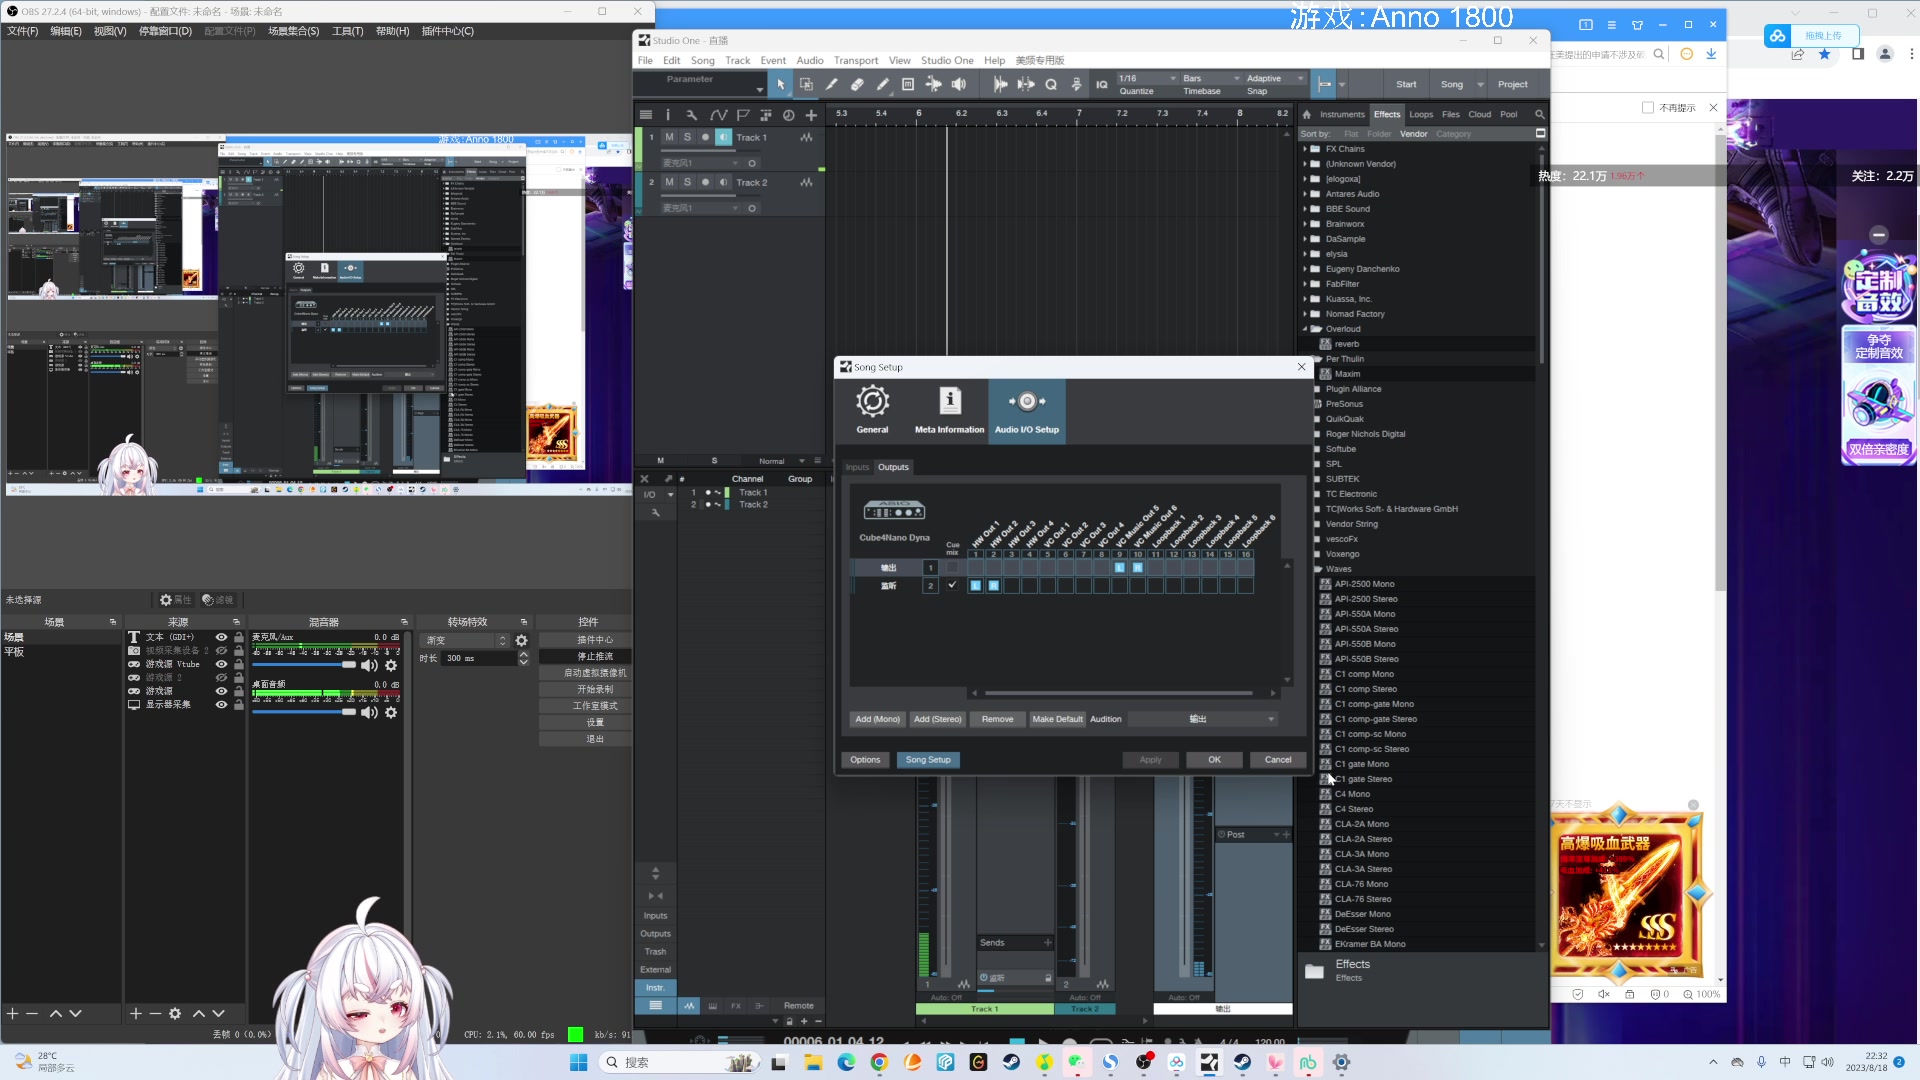Open General settings in Song Setup
Screen dimensions: 1920x1080
pos(872,410)
